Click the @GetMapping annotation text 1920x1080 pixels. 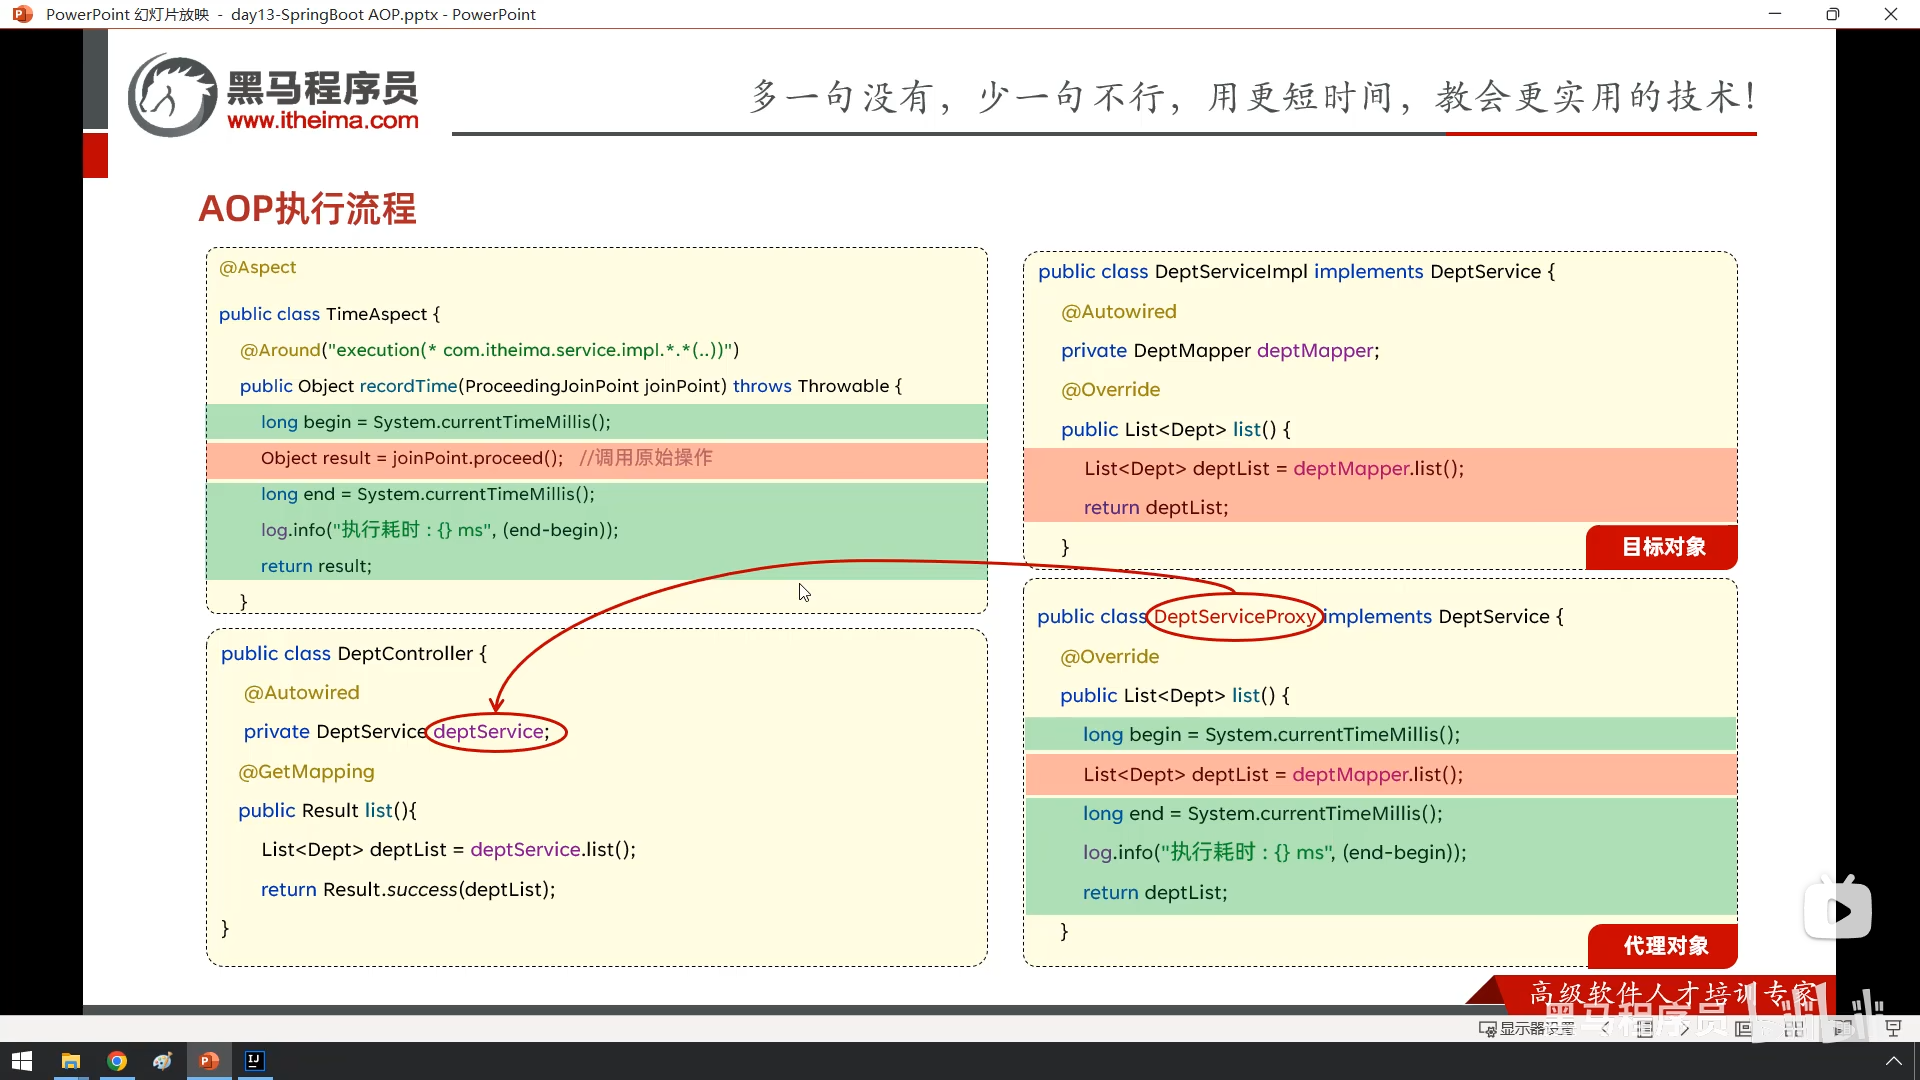point(306,772)
